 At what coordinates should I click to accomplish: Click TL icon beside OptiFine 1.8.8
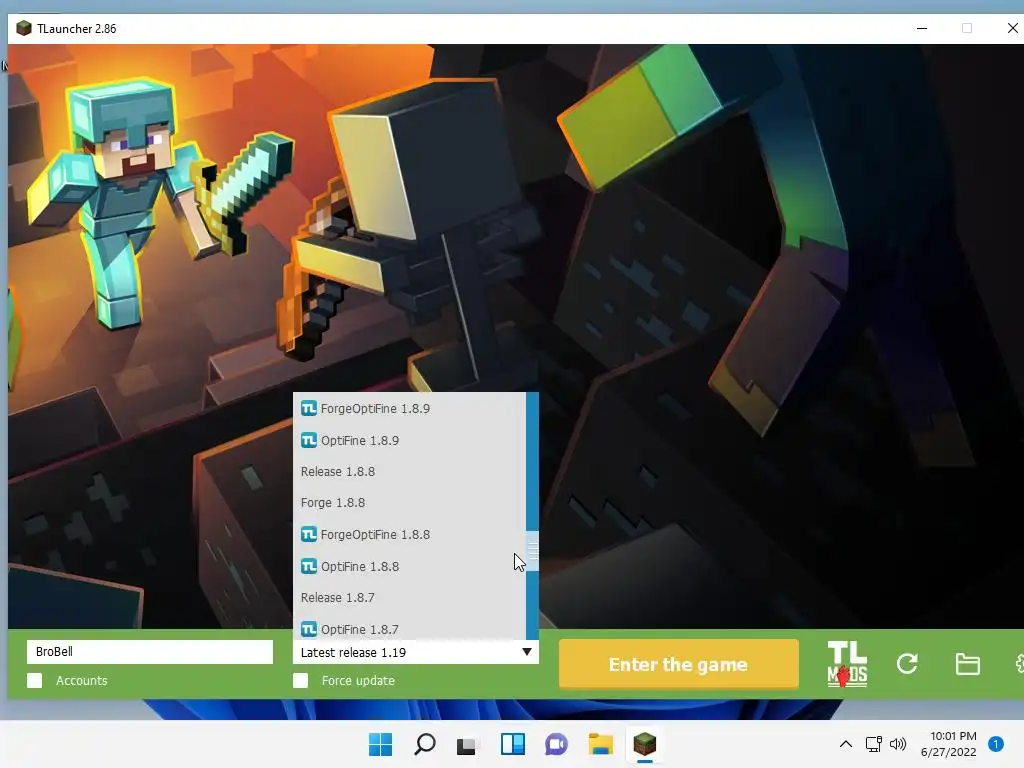(x=309, y=566)
